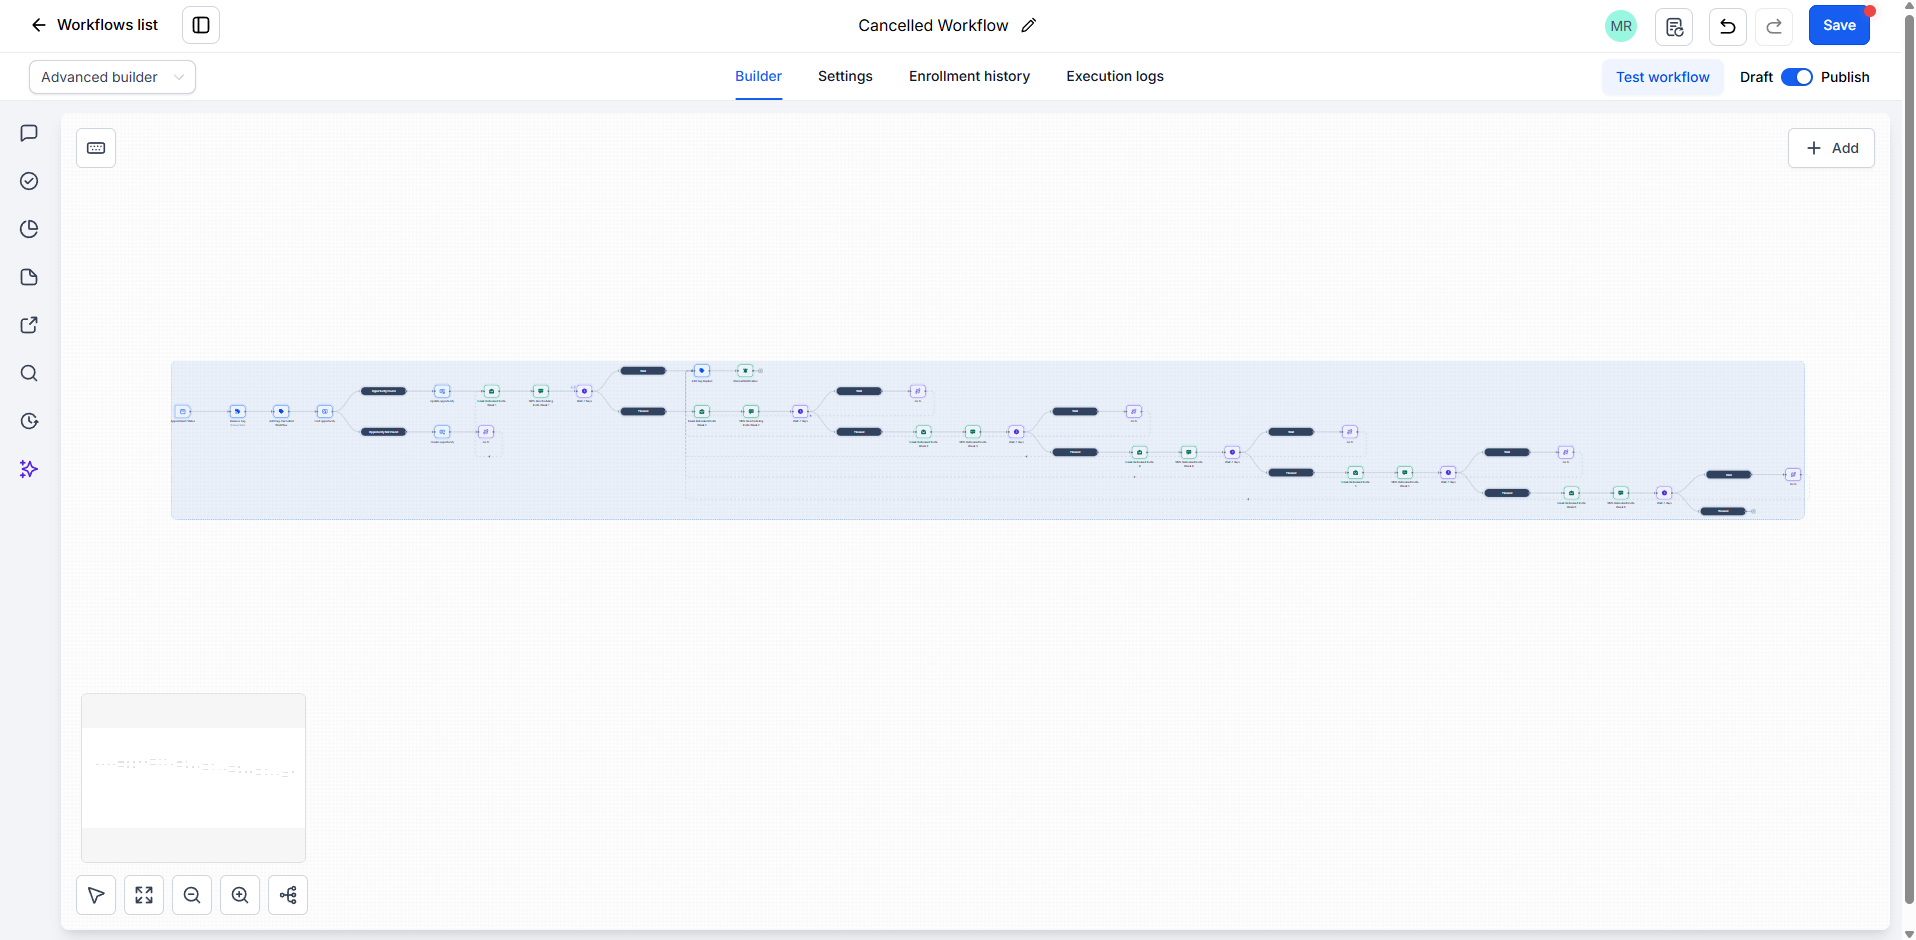Open AI sparkle icon in sidebar

coord(29,469)
